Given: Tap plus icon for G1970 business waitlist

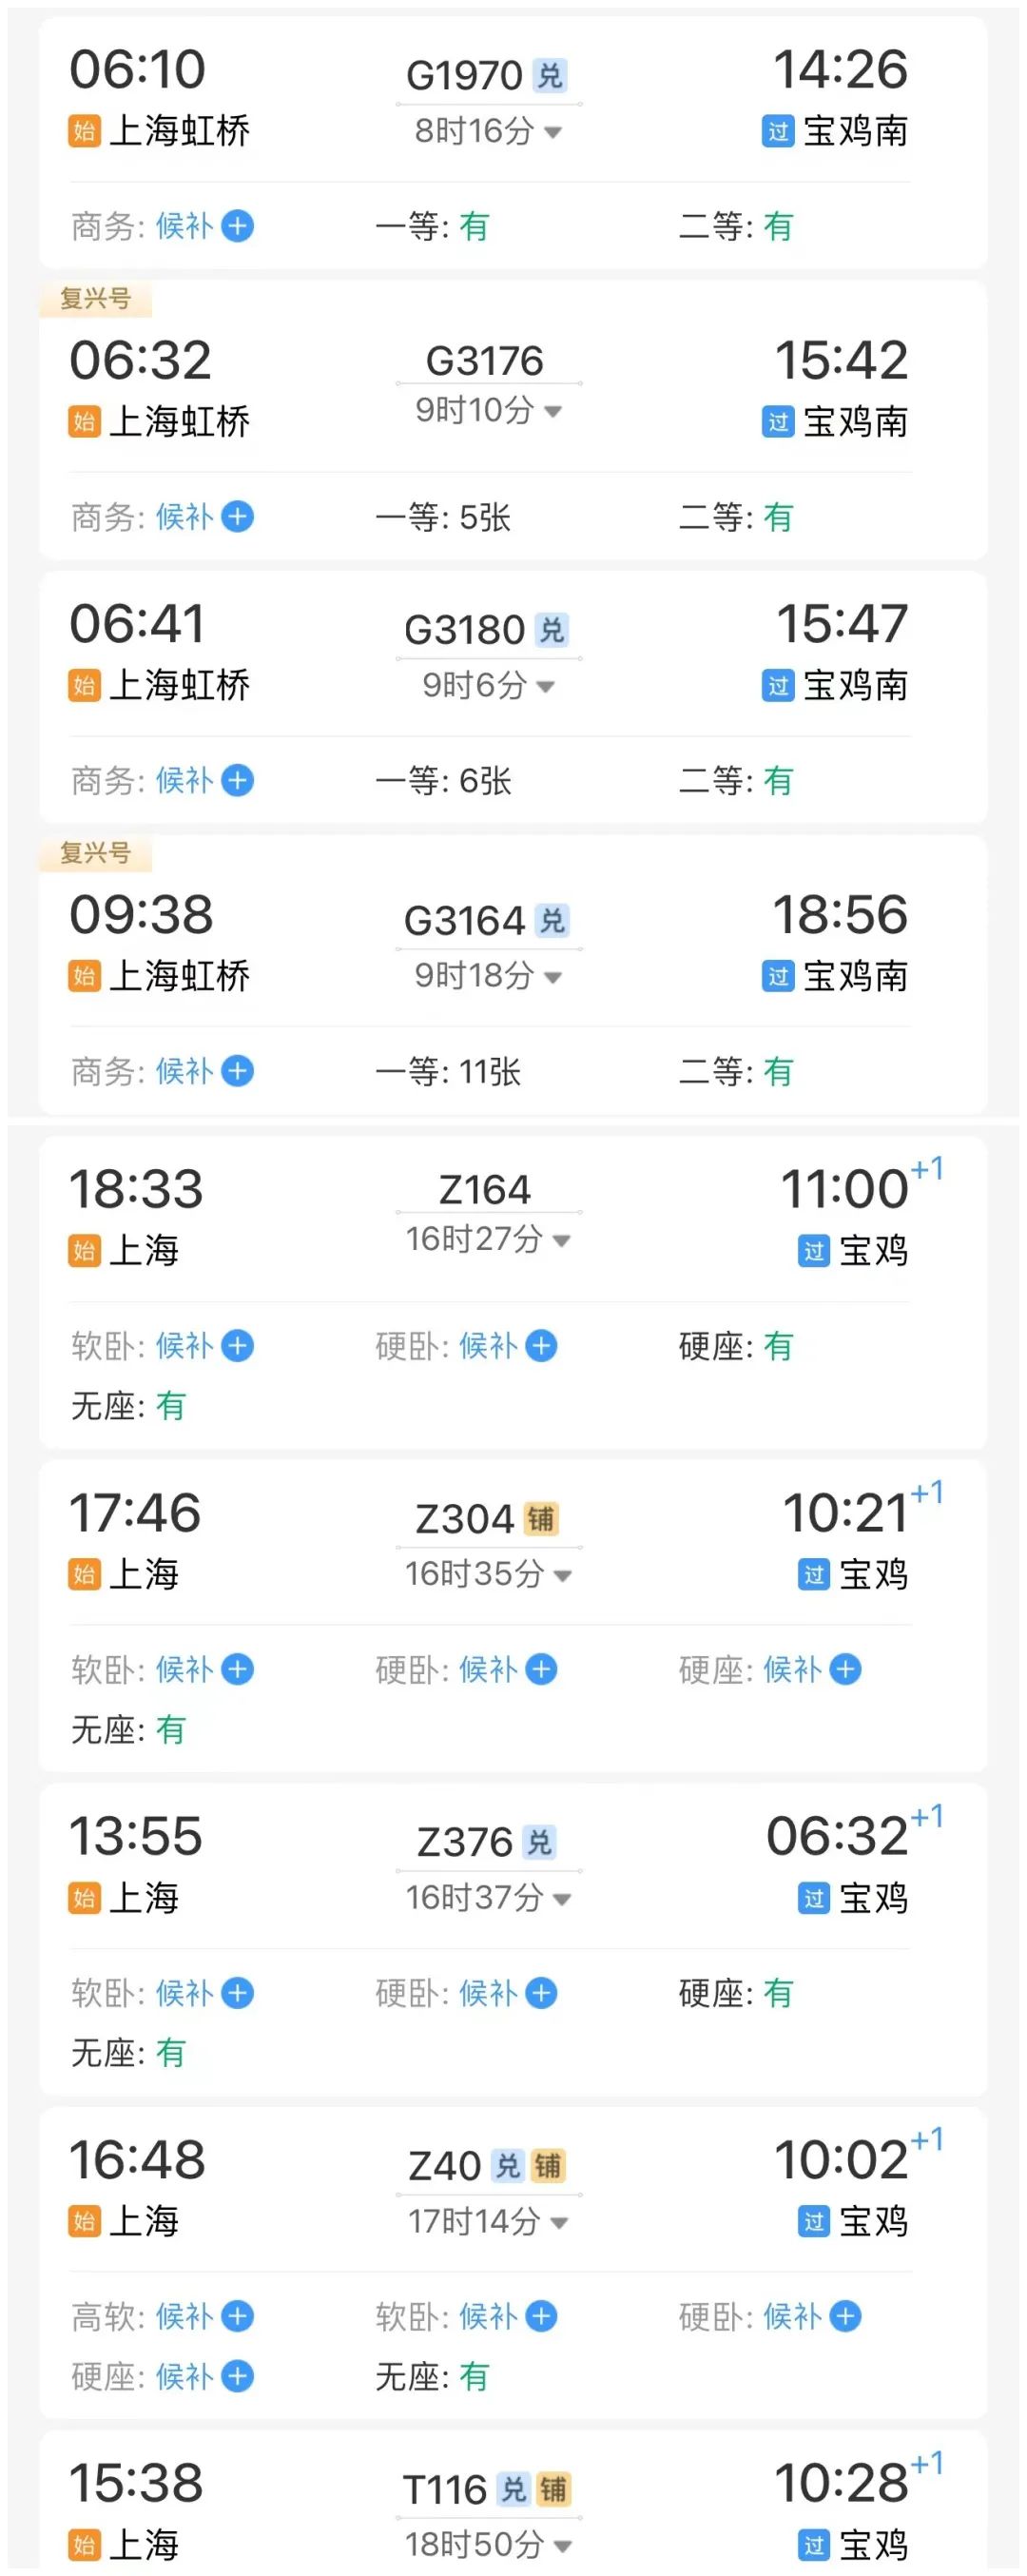Looking at the screenshot, I should [x=237, y=227].
